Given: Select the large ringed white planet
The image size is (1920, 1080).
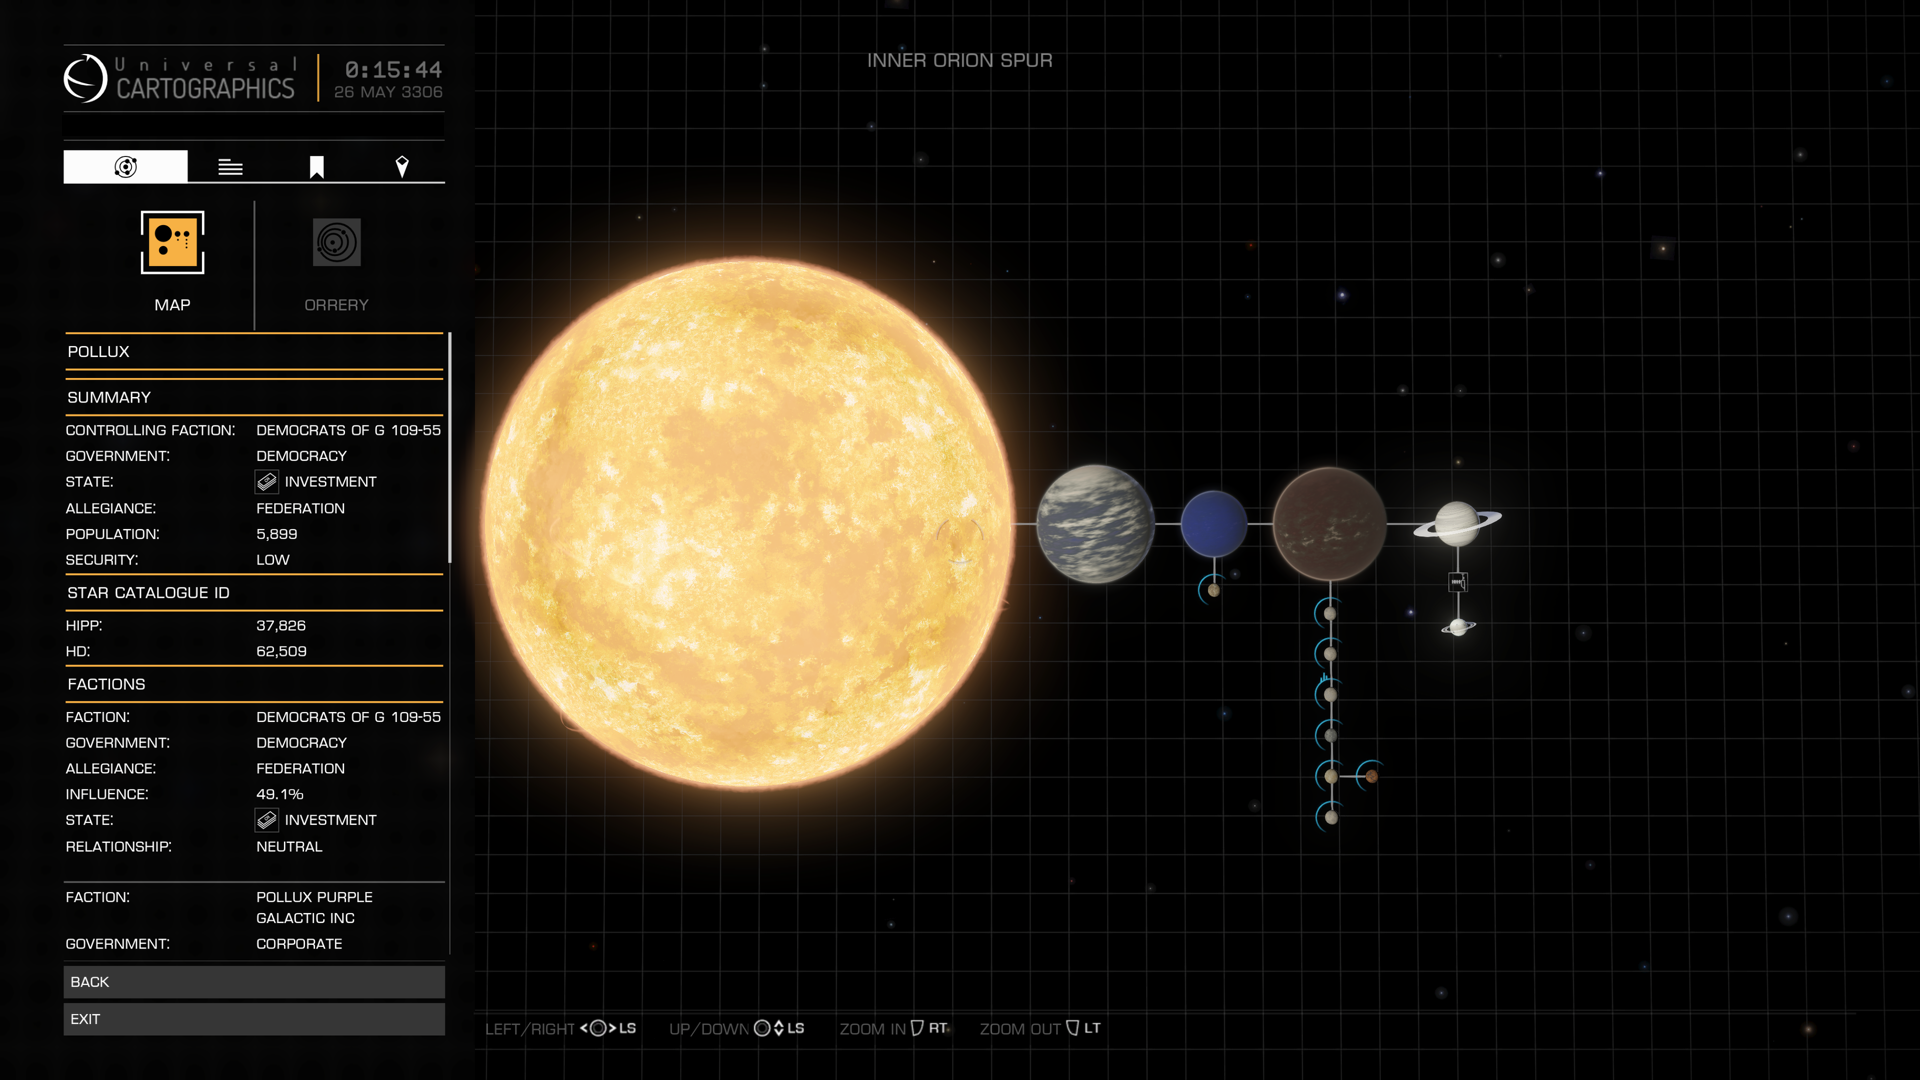Looking at the screenshot, I should (1457, 523).
